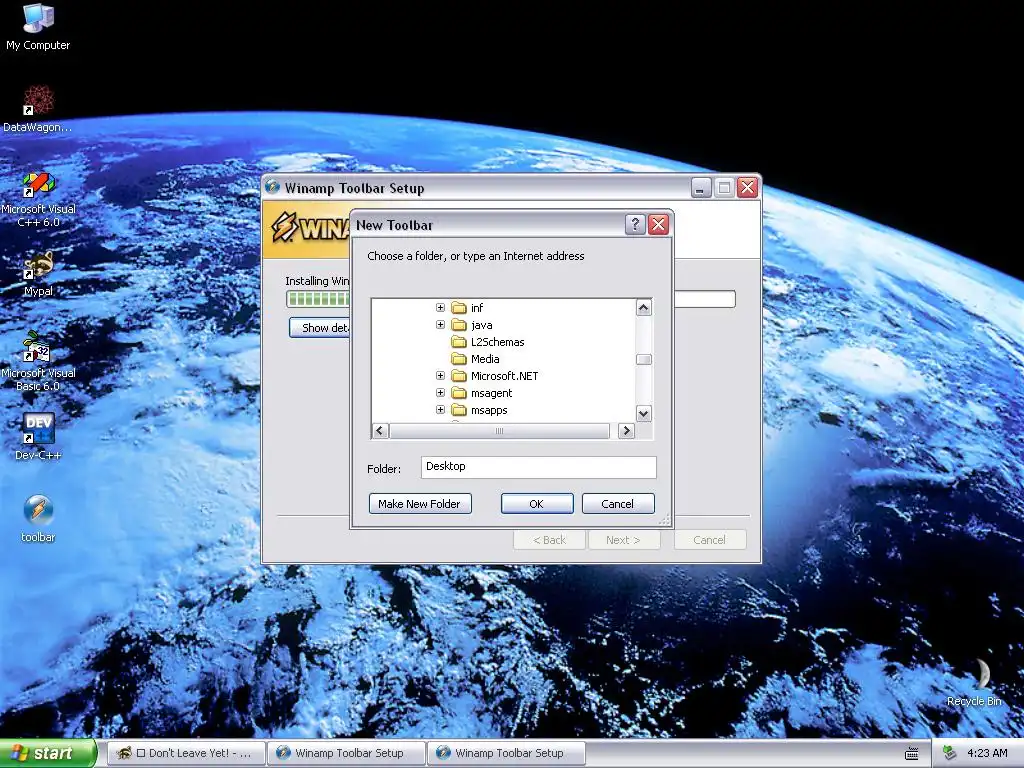Select Mypal browser desktop icon
Viewport: 1024px width, 768px height.
pyautogui.click(x=38, y=274)
